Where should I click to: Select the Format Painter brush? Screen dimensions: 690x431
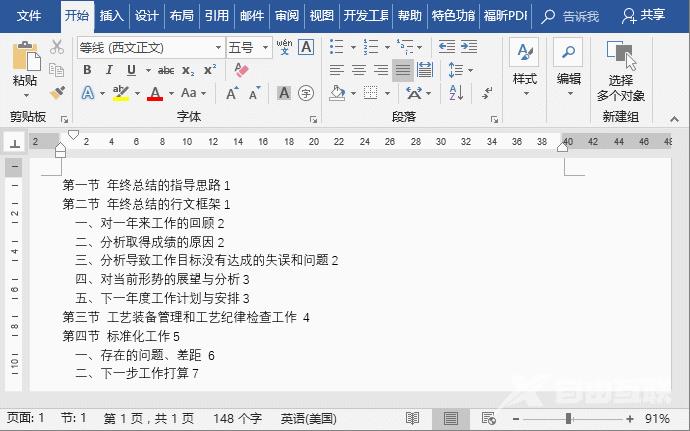point(57,93)
